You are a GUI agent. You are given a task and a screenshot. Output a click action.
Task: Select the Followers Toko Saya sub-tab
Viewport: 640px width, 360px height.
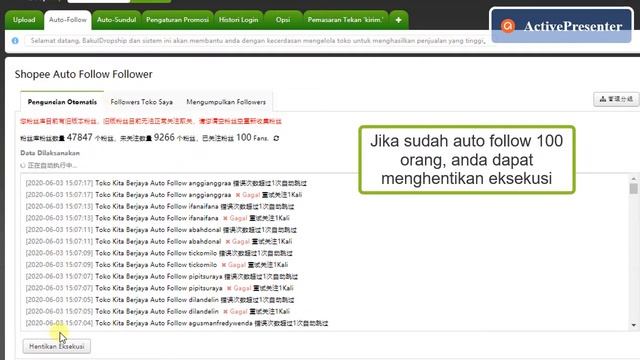pyautogui.click(x=142, y=102)
